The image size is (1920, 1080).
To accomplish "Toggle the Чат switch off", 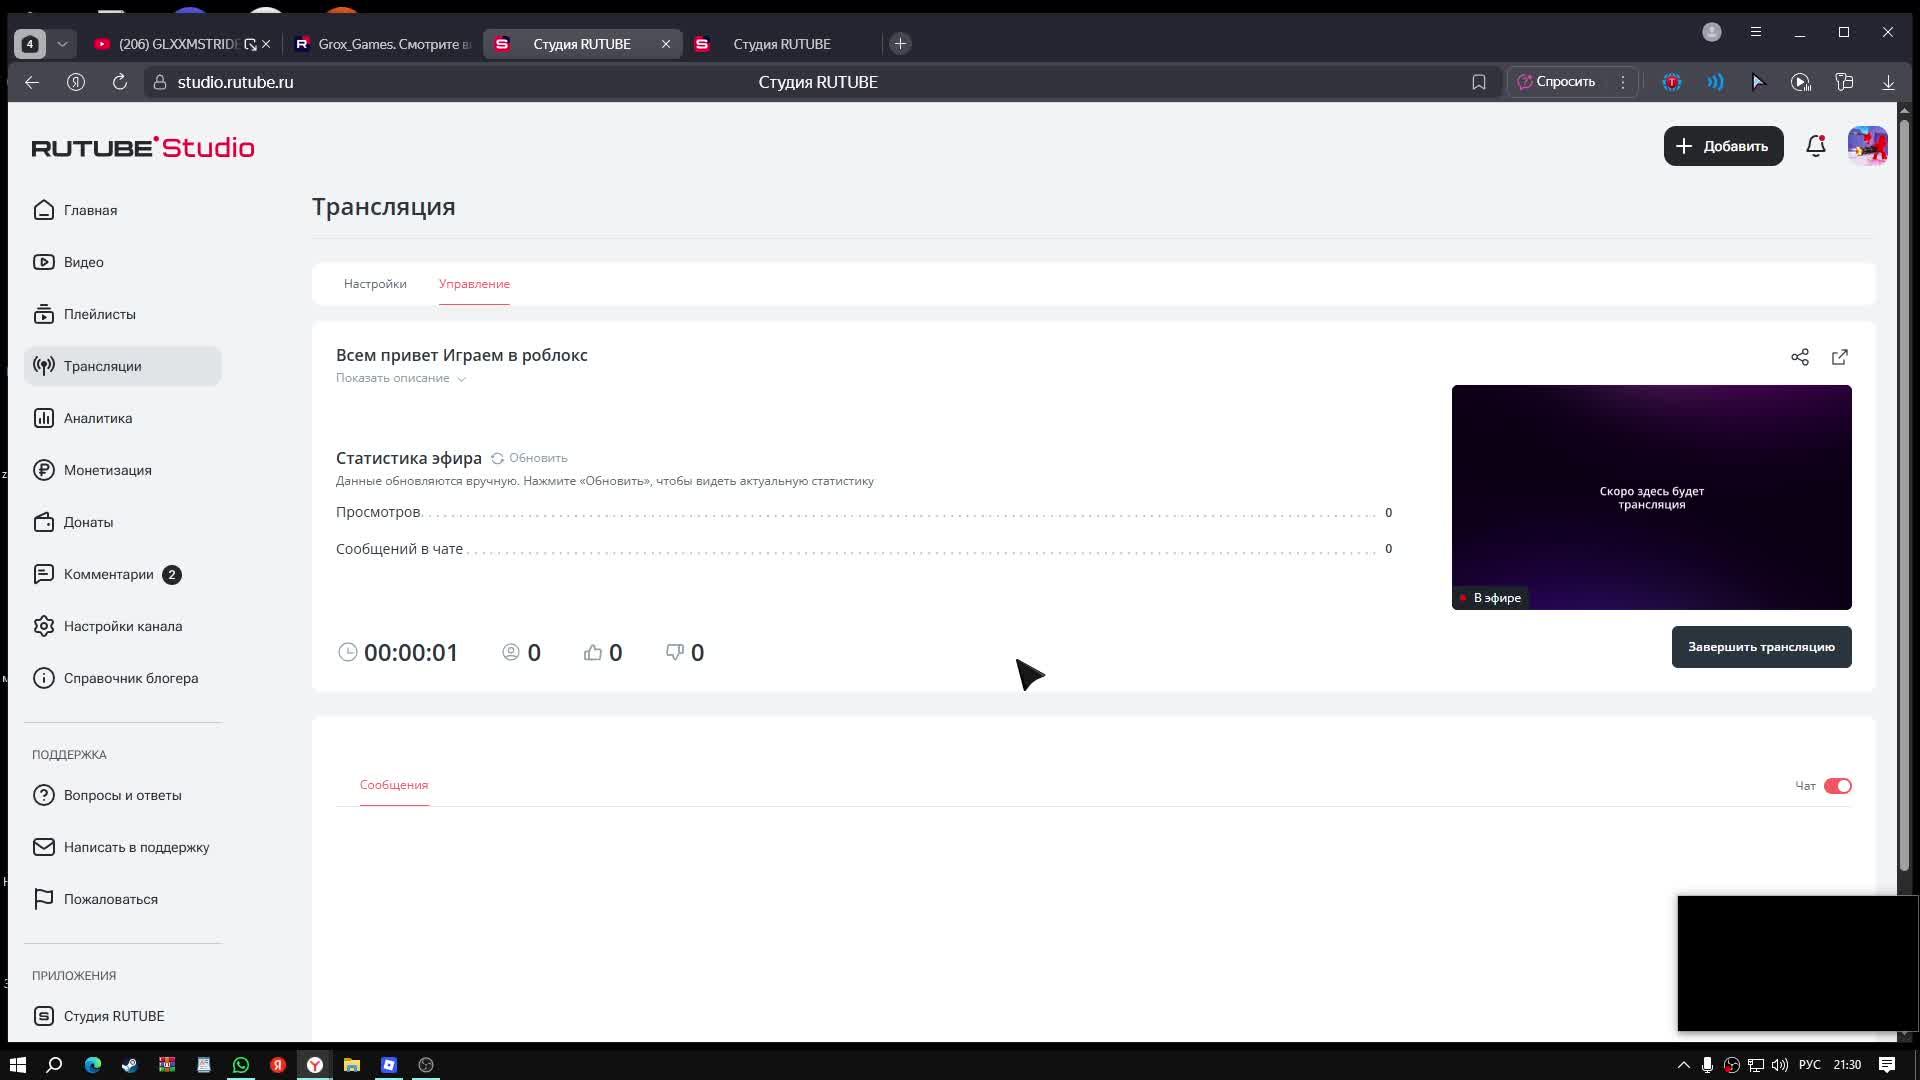I will 1838,786.
